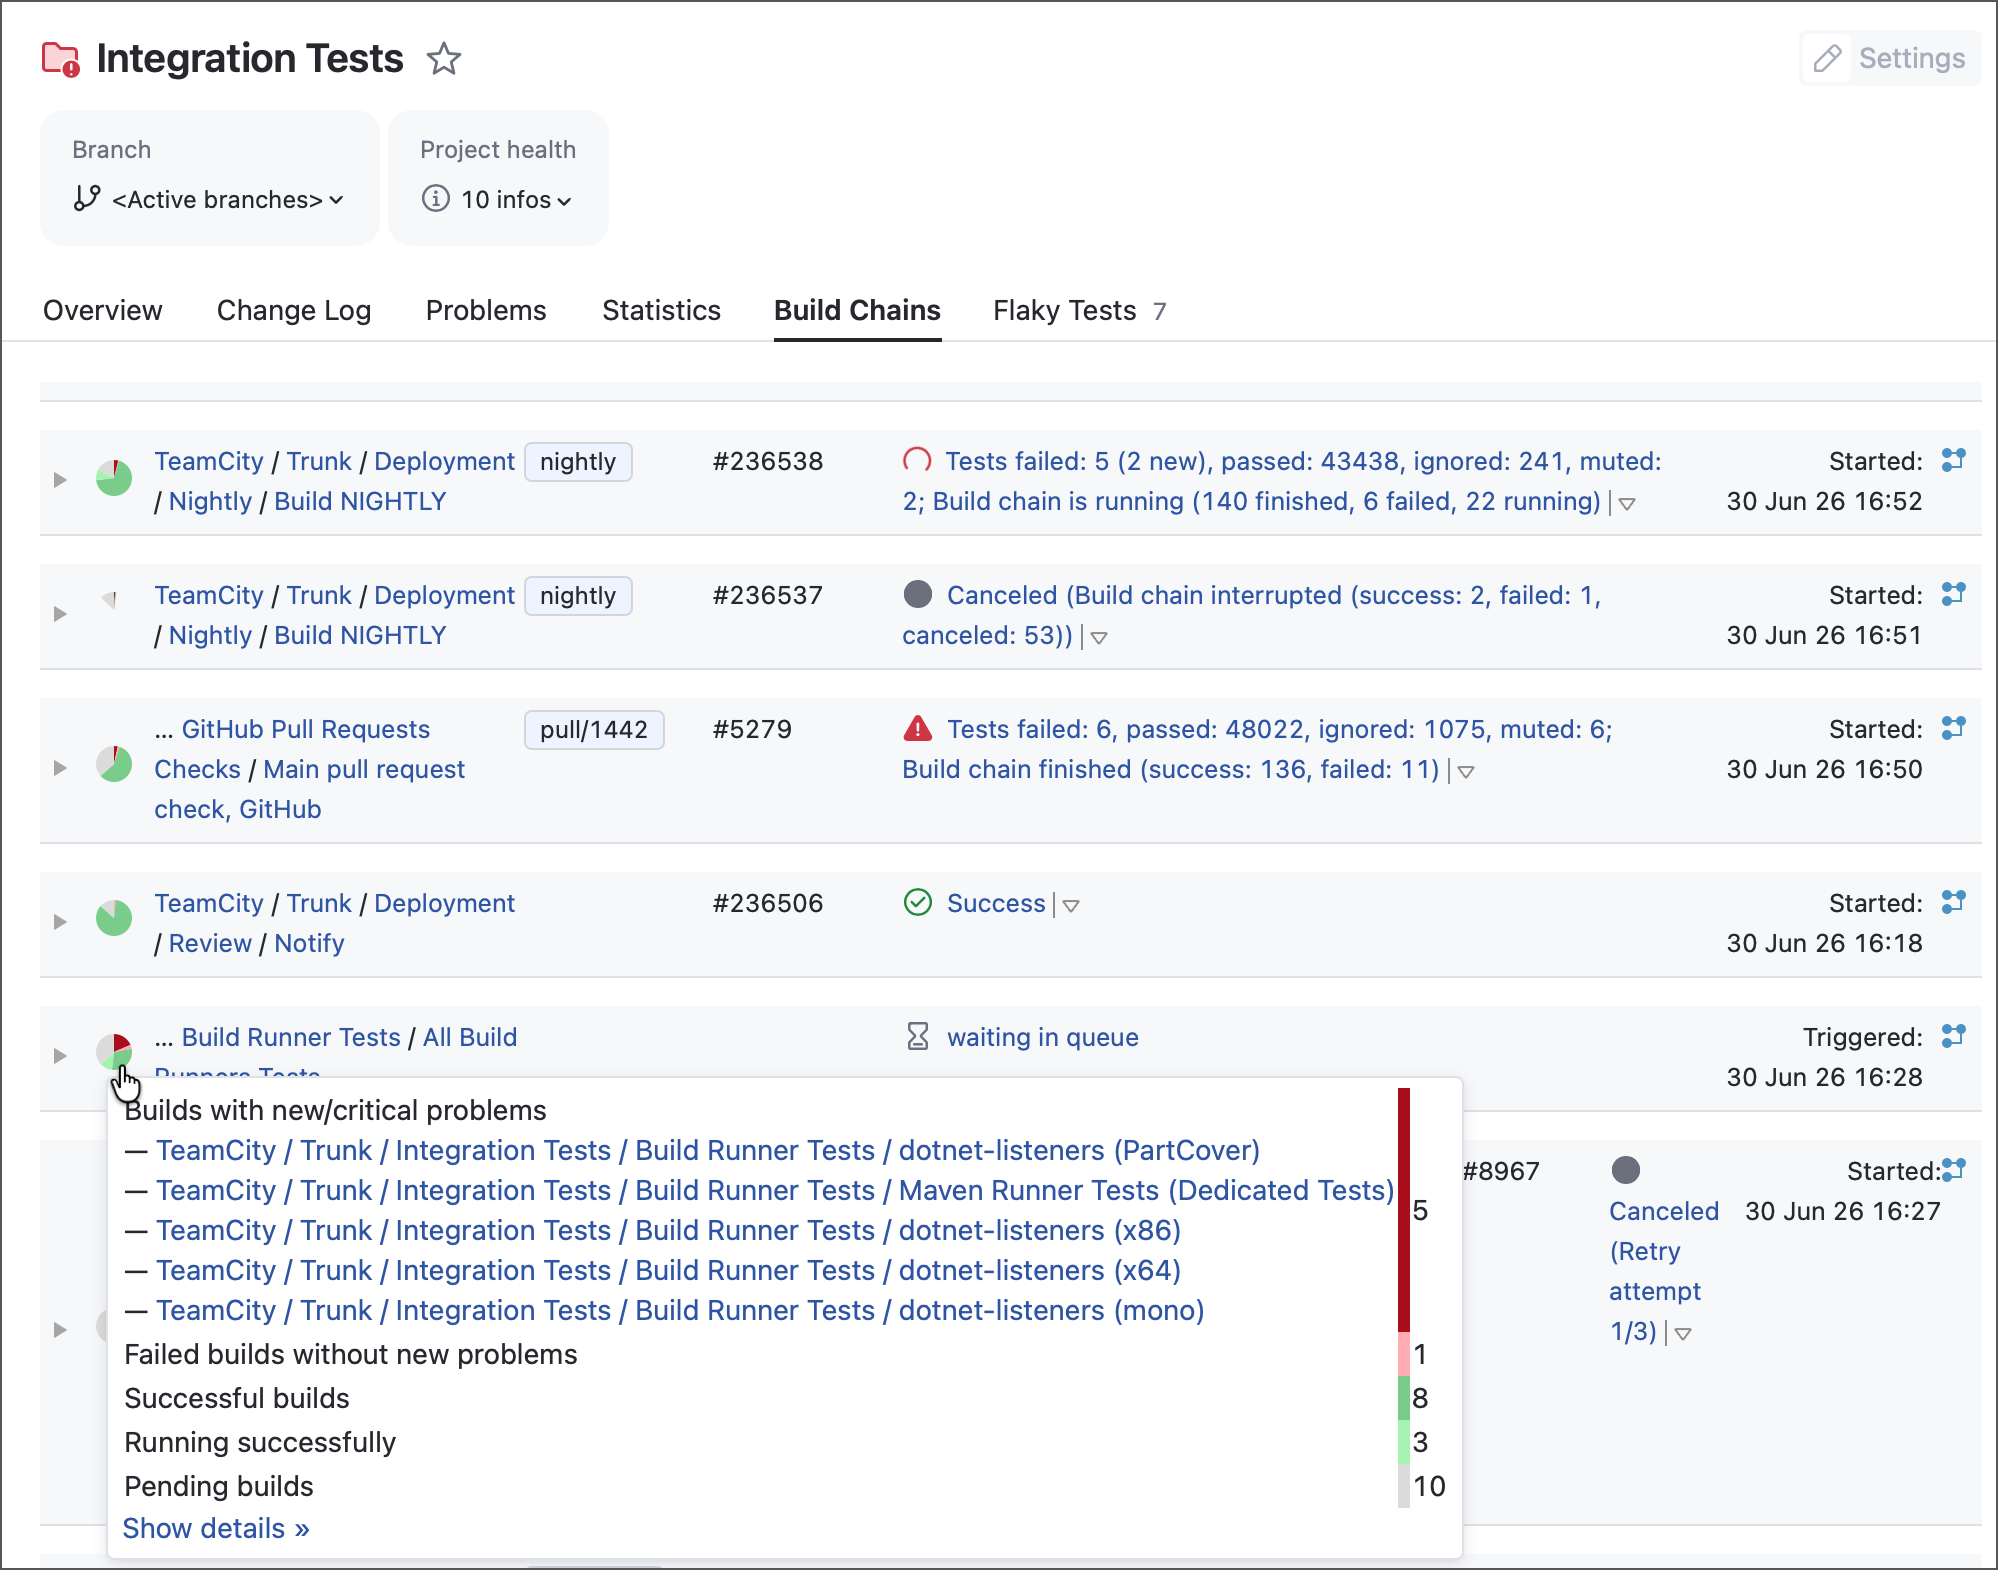Click the red failed triangle icon for build #5279
This screenshot has height=1570, width=1998.
(x=917, y=729)
